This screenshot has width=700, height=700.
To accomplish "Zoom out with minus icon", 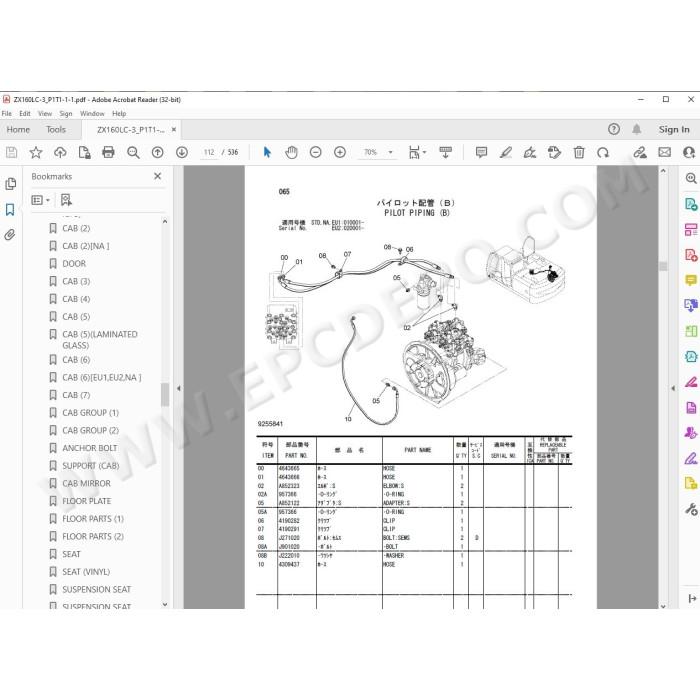I will click(x=315, y=153).
